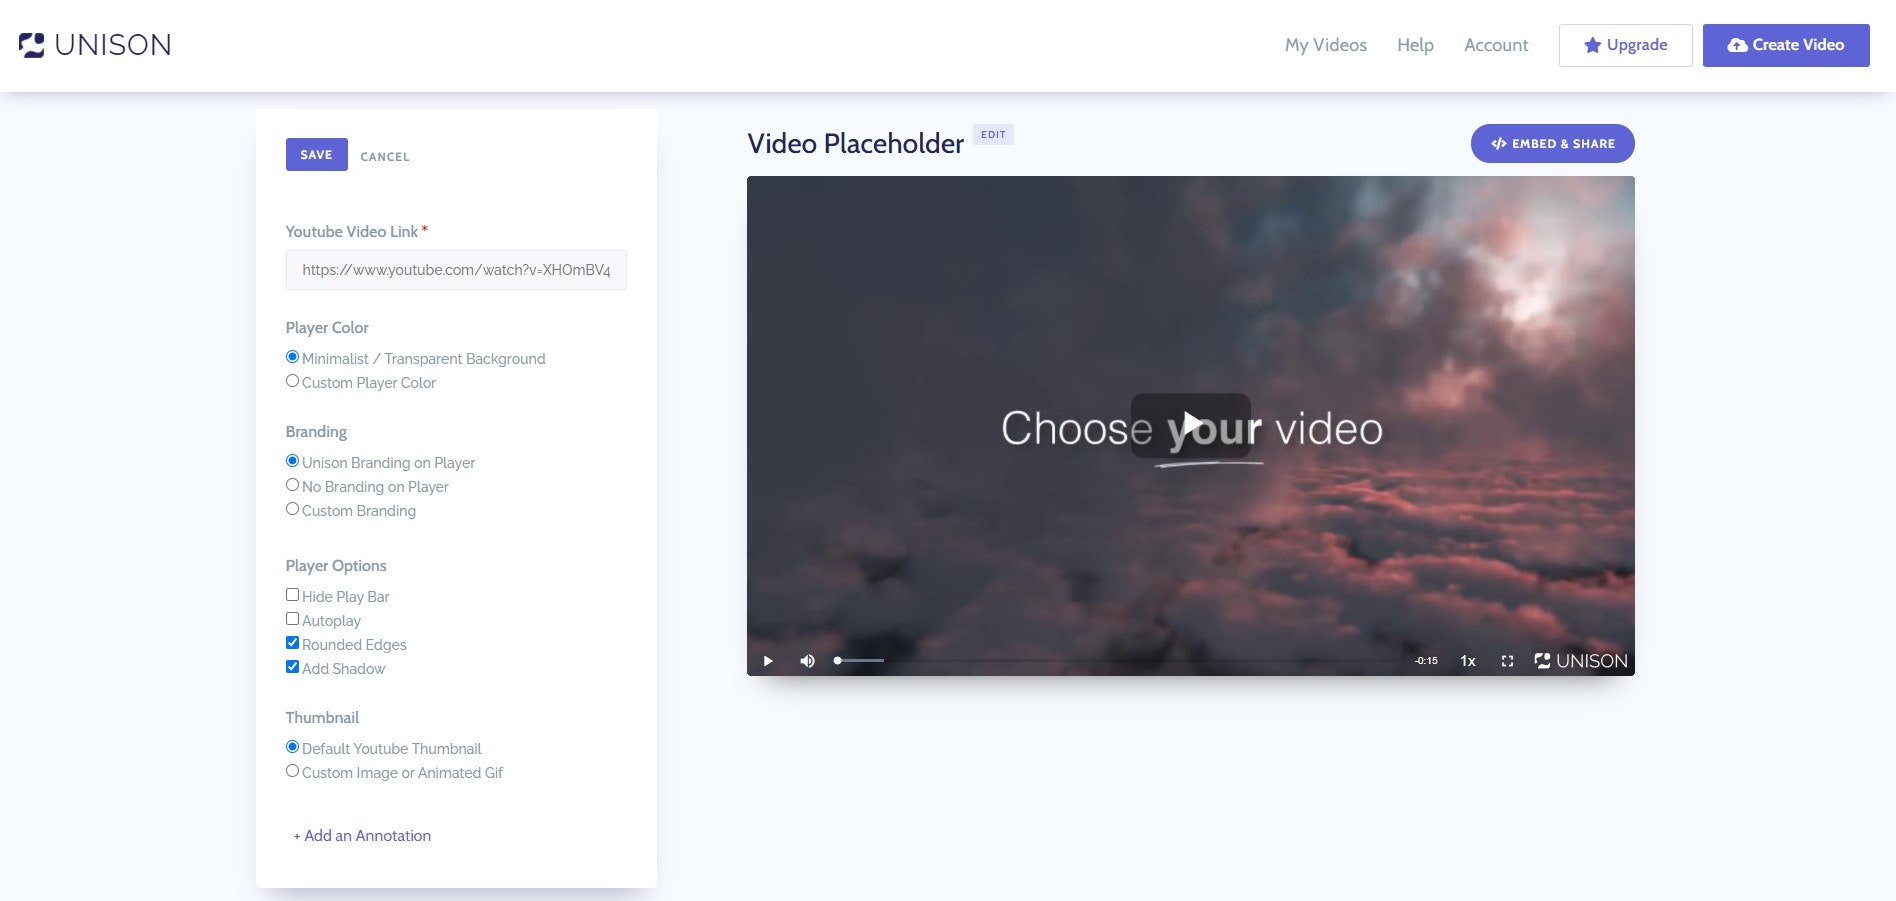This screenshot has height=901, width=1896.
Task: Select Custom Image or Animated Gif thumbnail
Action: click(x=292, y=770)
